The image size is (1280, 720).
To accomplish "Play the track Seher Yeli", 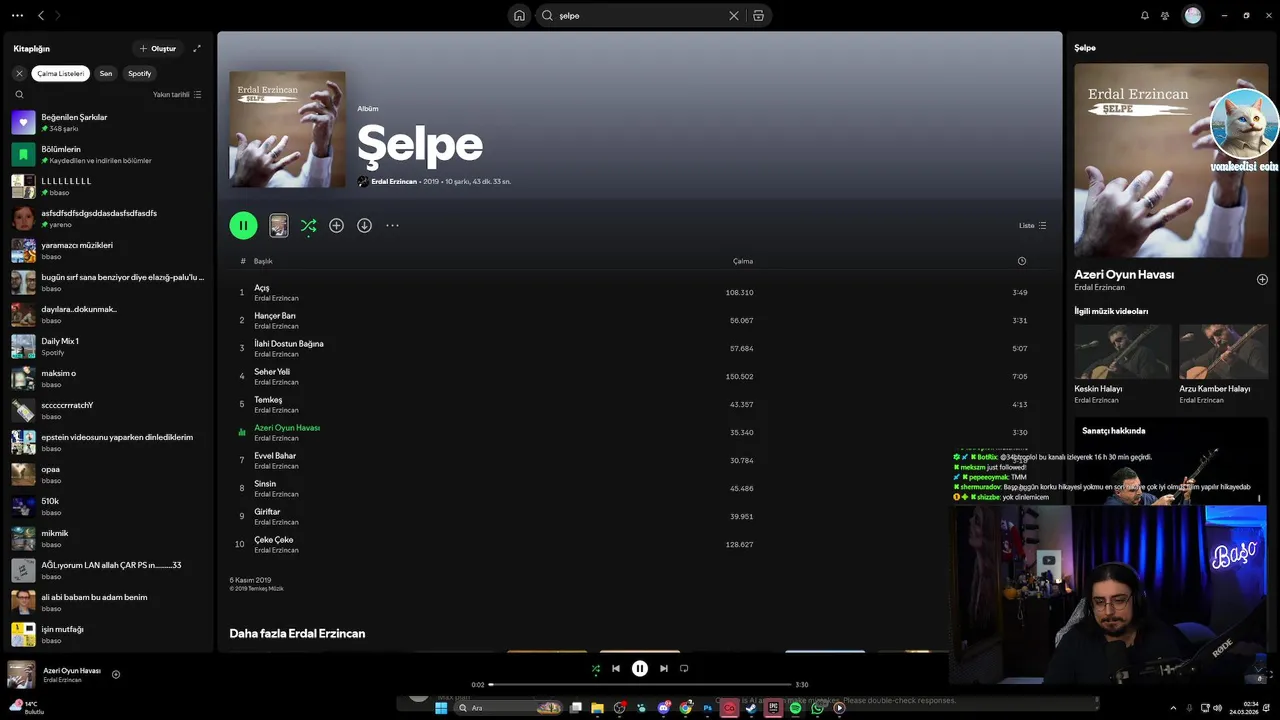I will point(639,376).
